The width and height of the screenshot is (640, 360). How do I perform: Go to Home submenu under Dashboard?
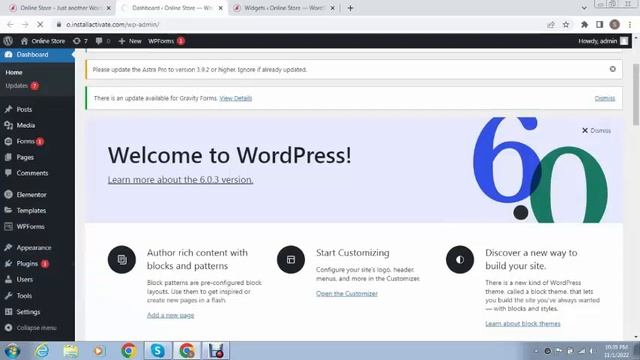point(14,72)
